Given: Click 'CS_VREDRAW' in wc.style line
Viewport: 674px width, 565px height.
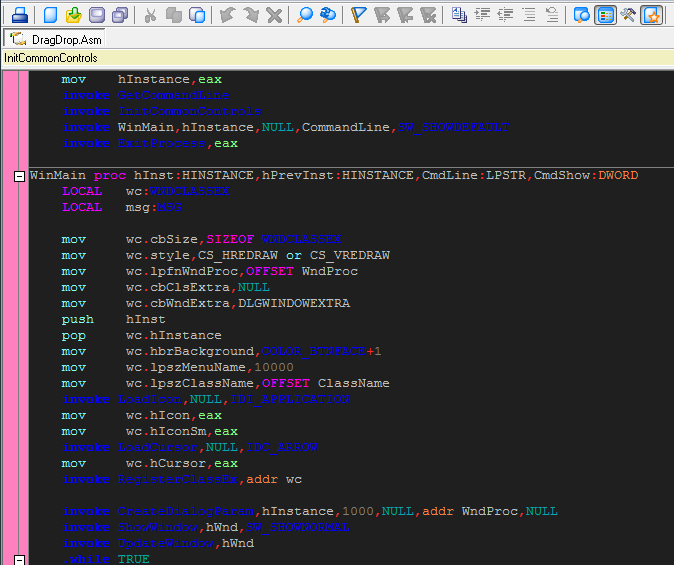Looking at the screenshot, I should 349,255.
